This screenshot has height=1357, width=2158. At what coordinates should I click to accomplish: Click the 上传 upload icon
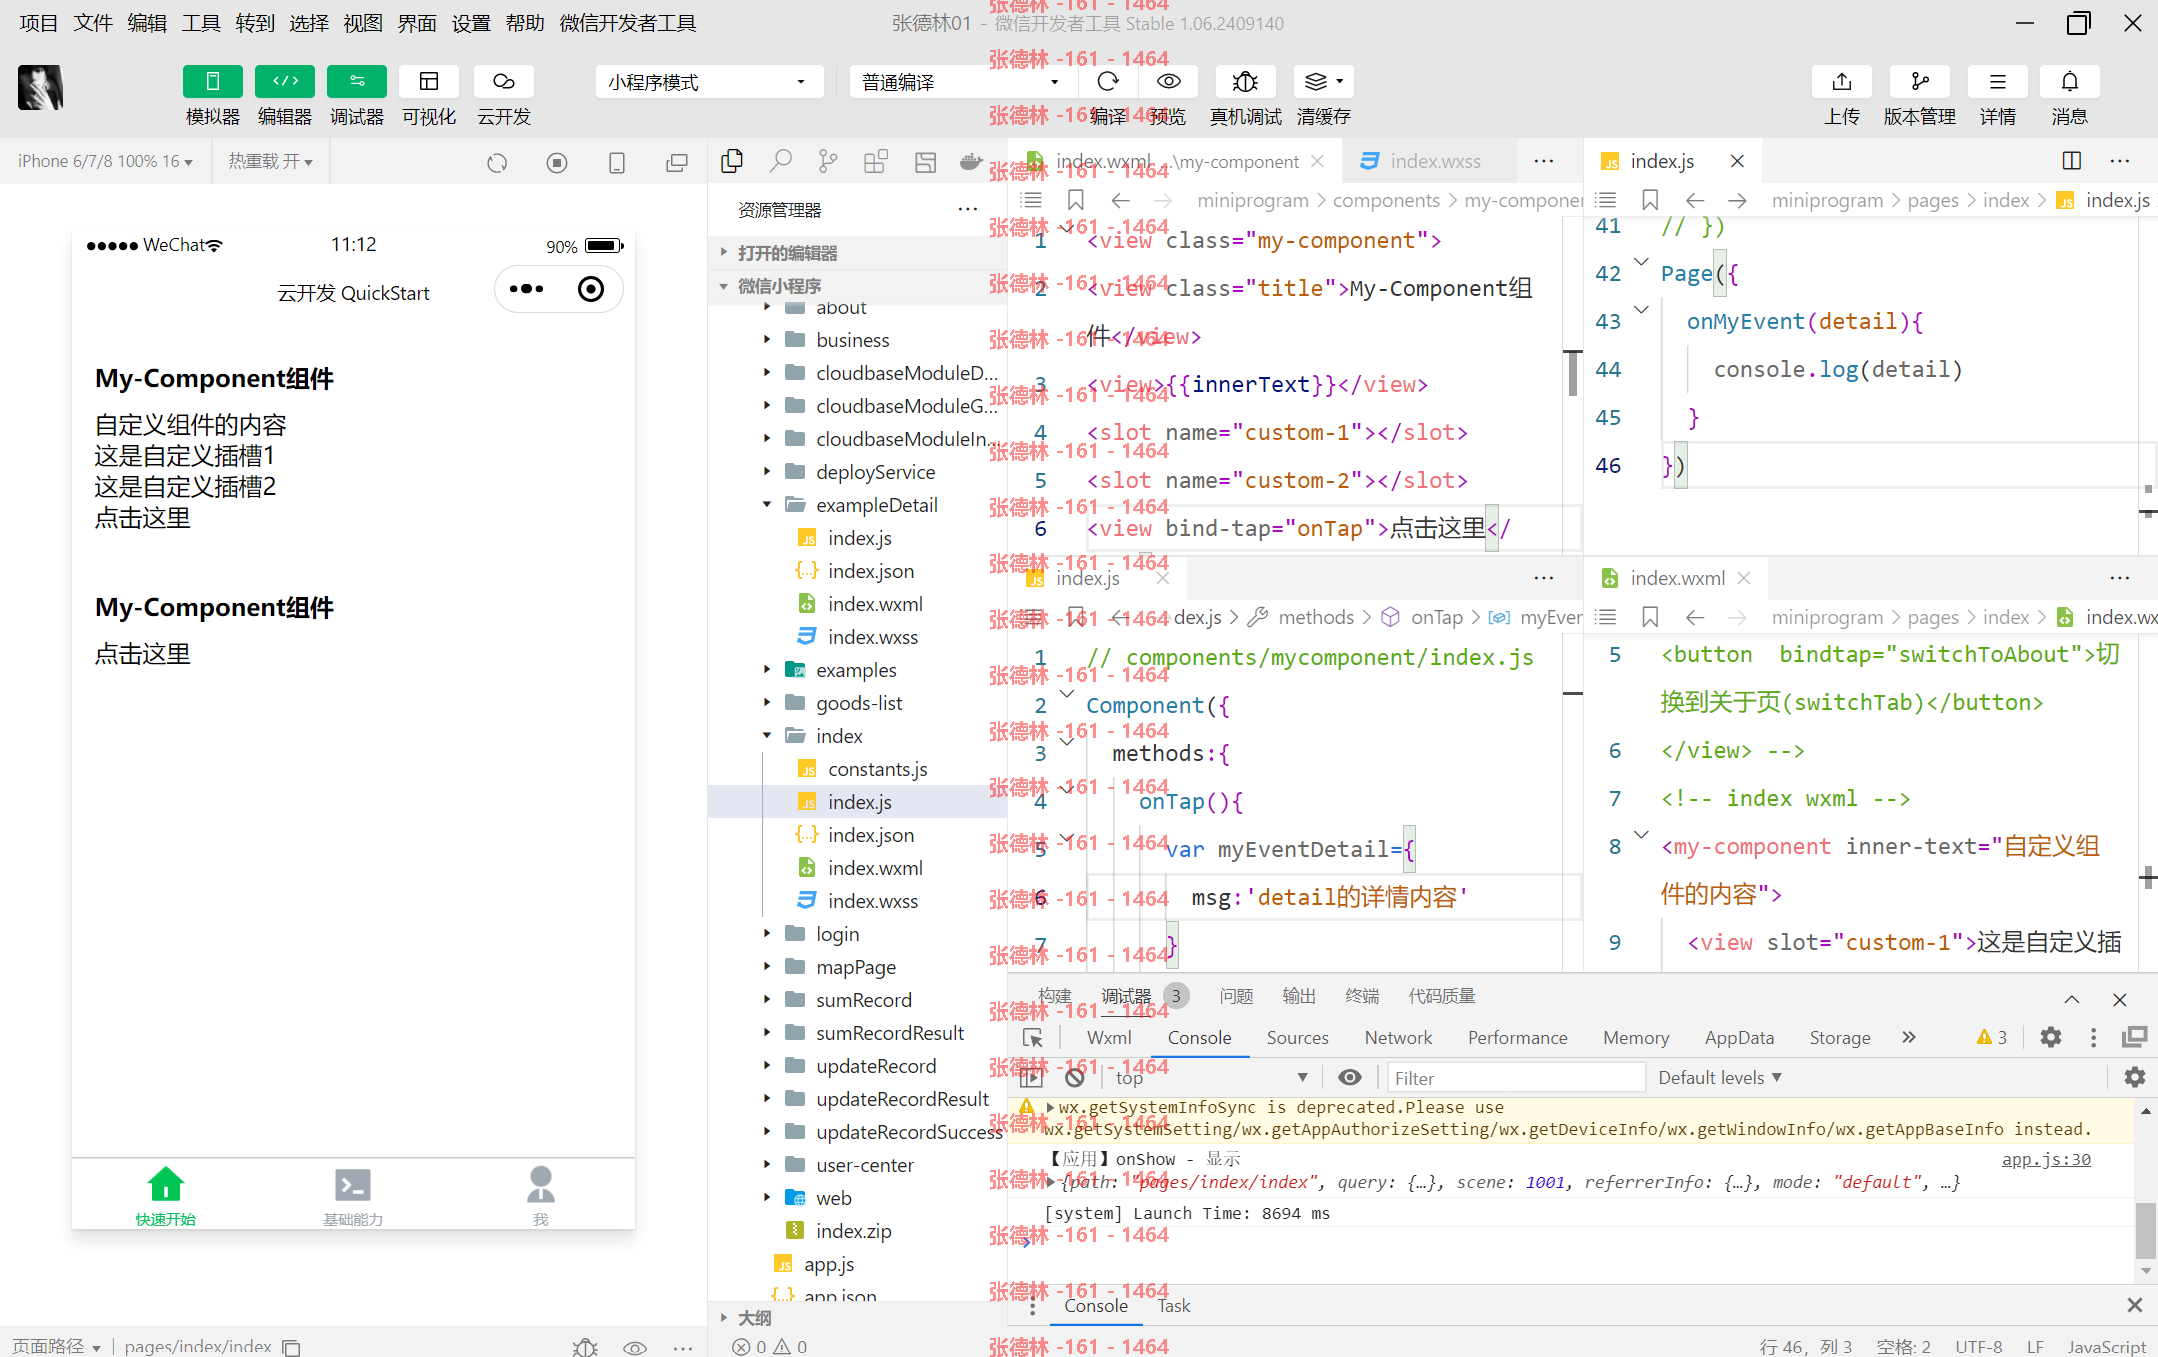point(1842,82)
